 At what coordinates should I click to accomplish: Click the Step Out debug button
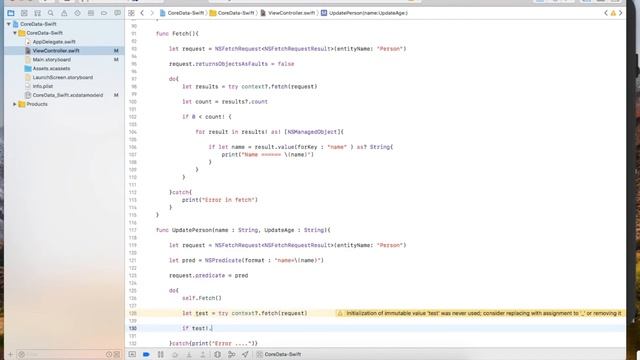202,354
